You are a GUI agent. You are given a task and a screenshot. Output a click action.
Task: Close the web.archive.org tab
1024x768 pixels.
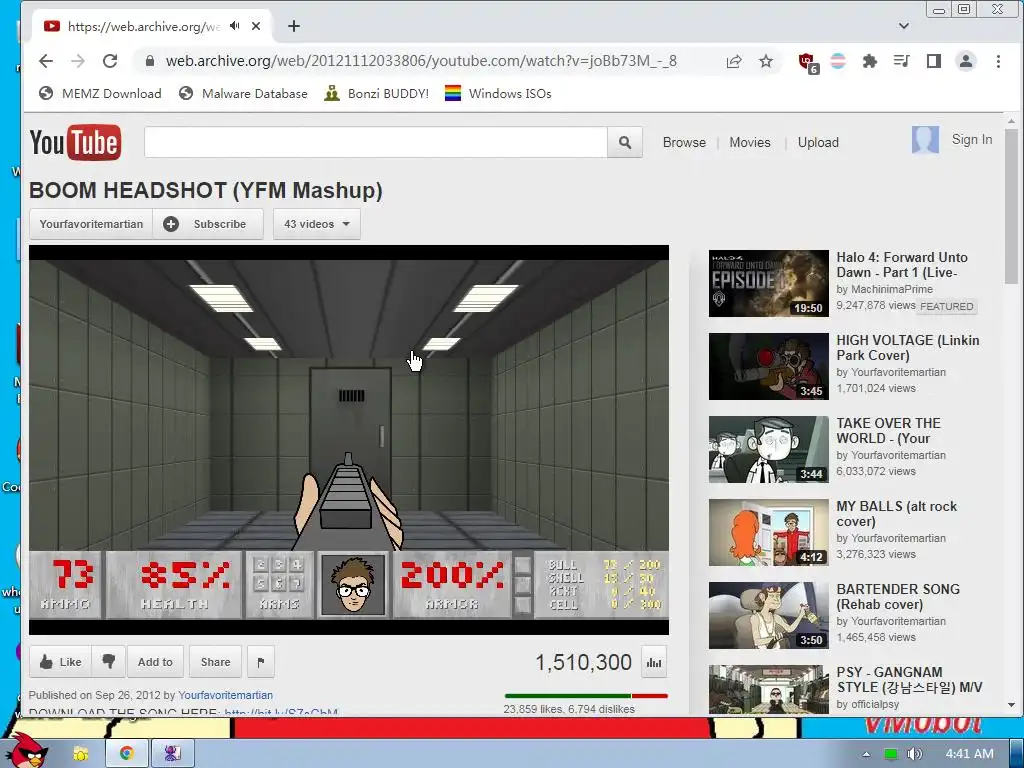pyautogui.click(x=256, y=26)
